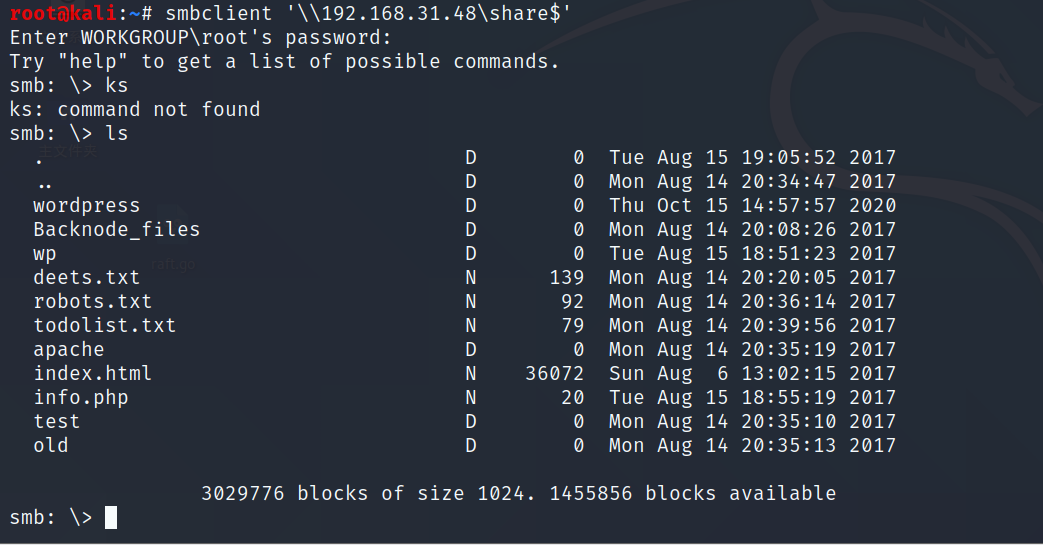
Task: Click the 36072 file size value
Action: tap(555, 373)
